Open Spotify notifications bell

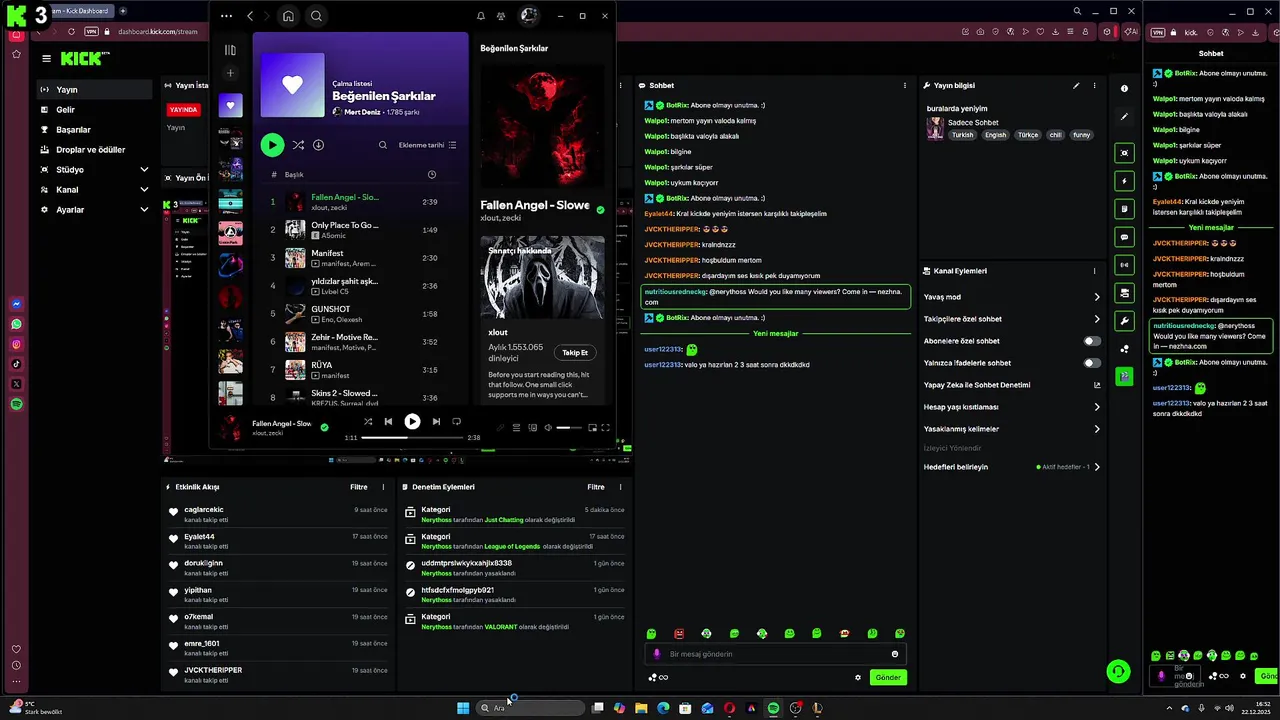point(481,16)
